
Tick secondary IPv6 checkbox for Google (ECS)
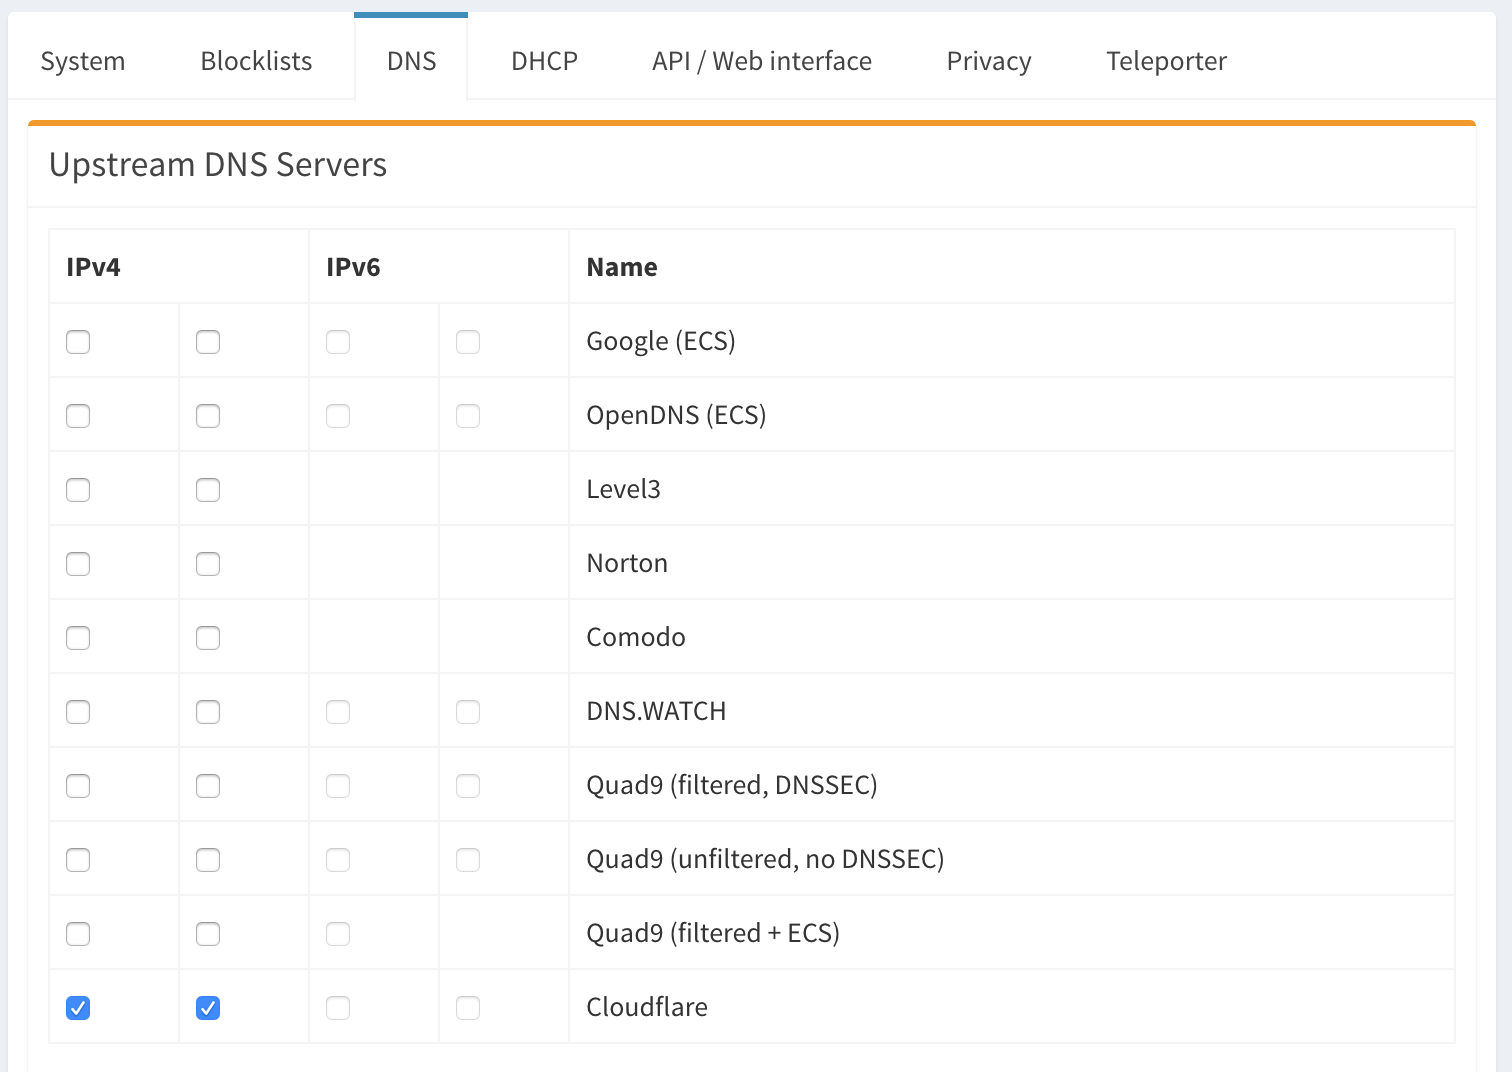(468, 342)
